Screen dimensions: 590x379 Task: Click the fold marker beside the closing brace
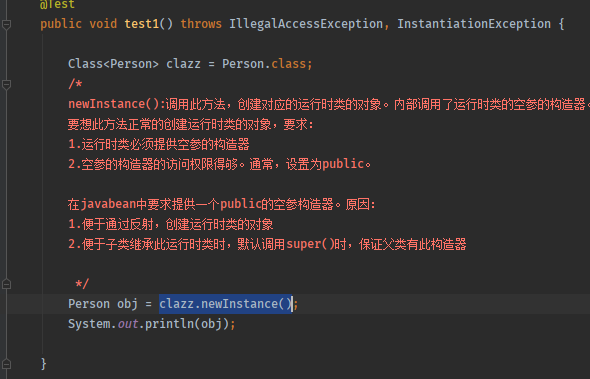point(6,364)
